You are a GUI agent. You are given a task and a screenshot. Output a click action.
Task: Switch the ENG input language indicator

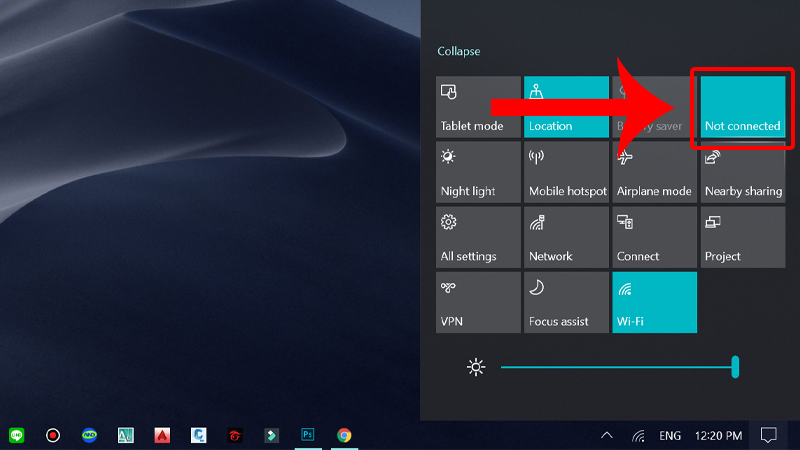click(x=670, y=436)
